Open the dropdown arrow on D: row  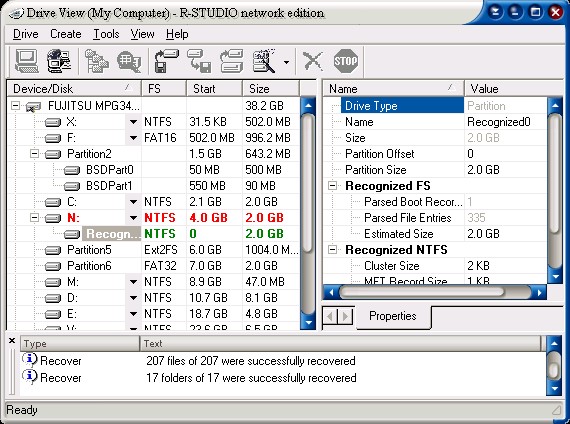[133, 298]
